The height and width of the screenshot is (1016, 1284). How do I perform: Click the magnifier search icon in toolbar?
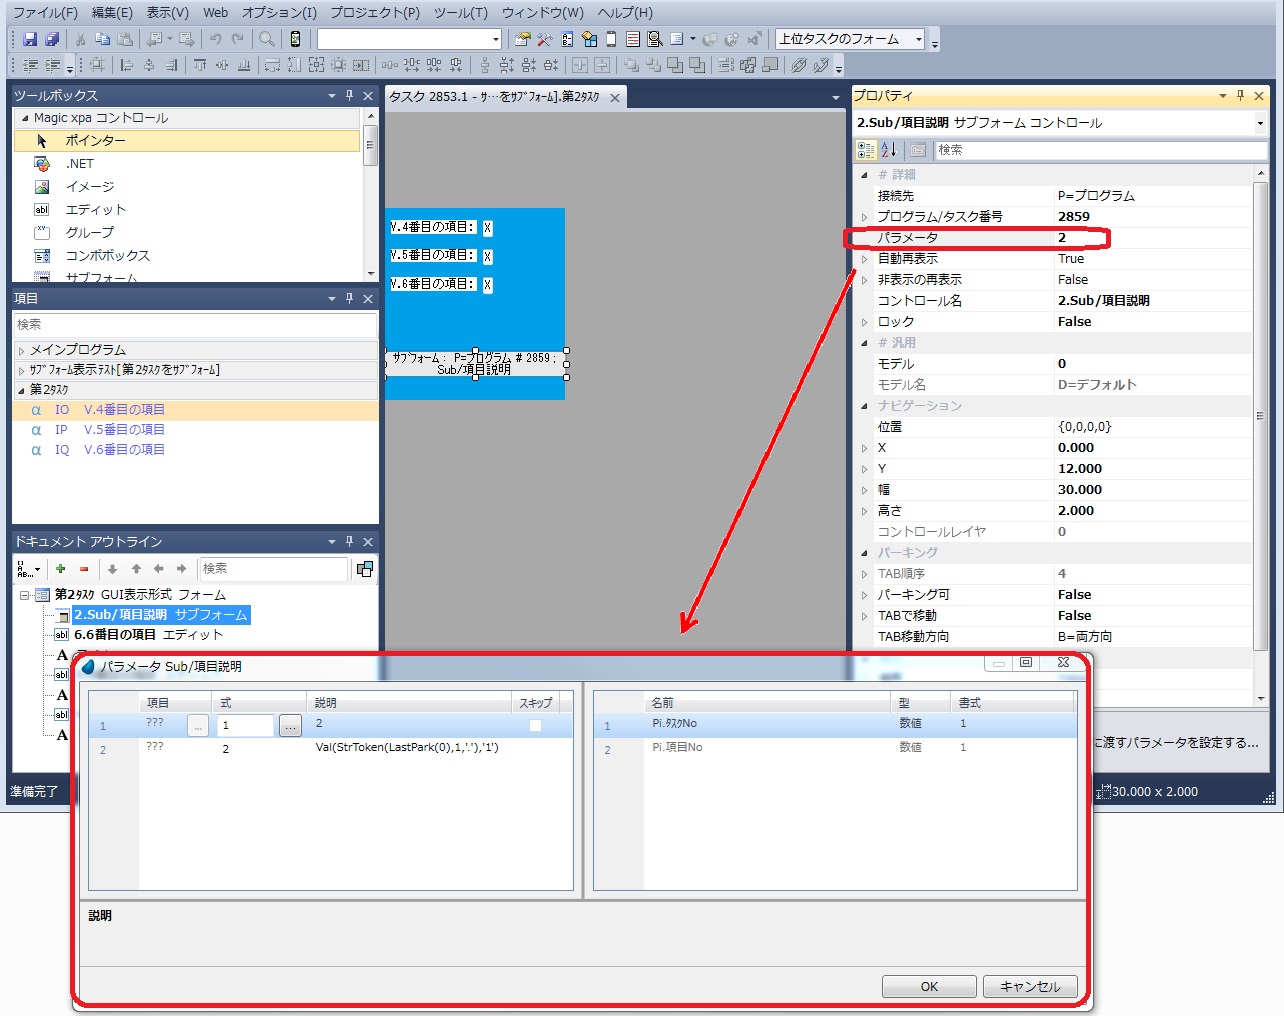click(267, 39)
